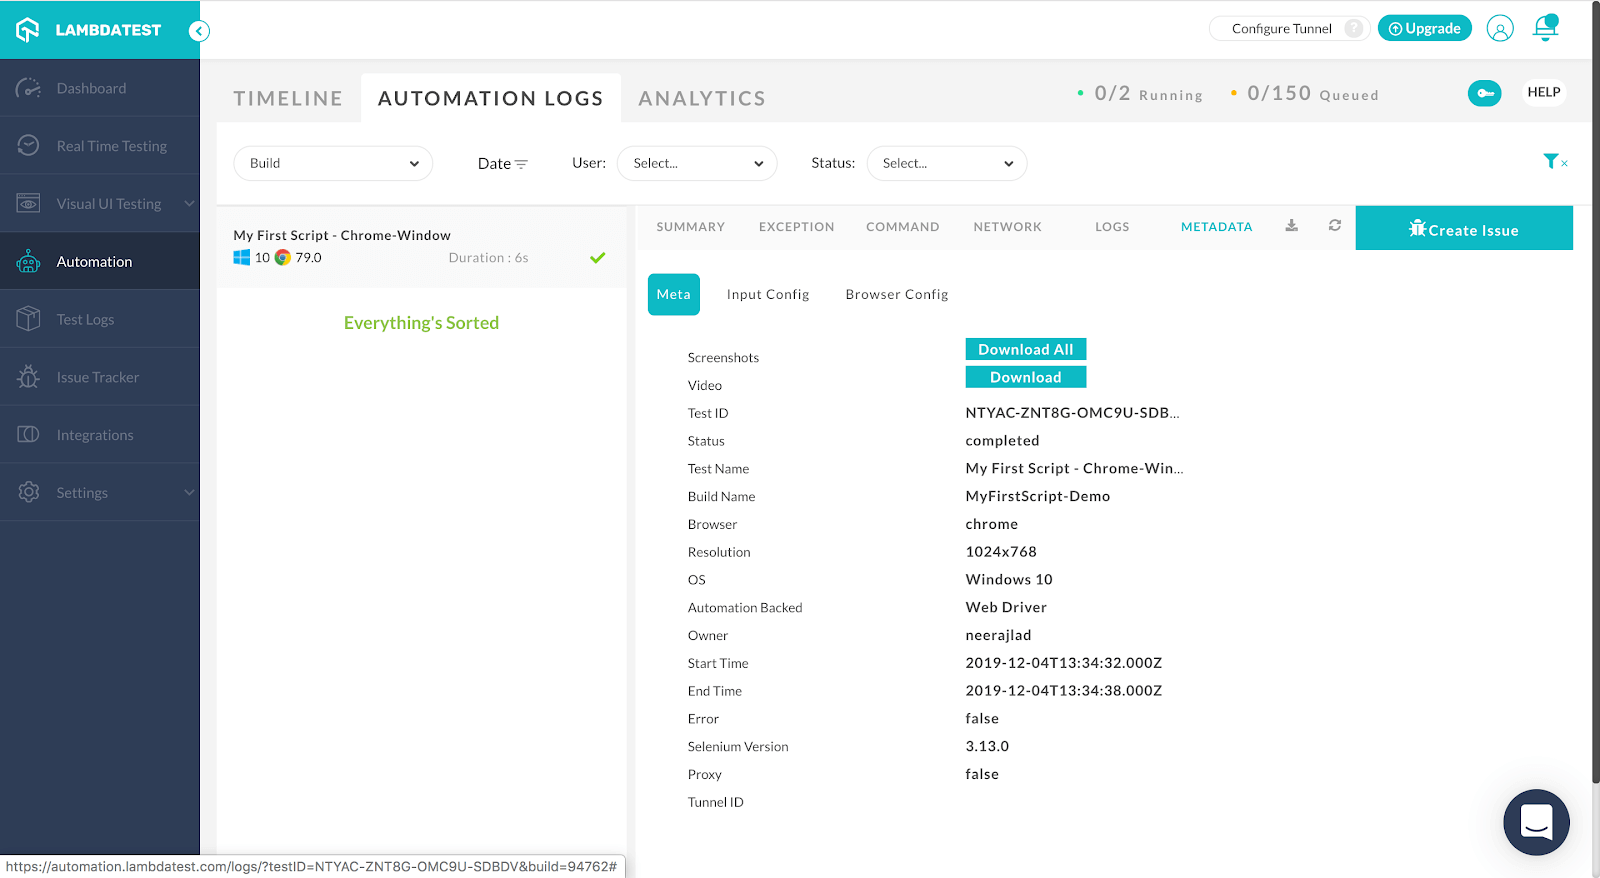Viewport: 1600px width, 878px height.
Task: Click the refresh icon beside Metadata
Action: click(1335, 226)
